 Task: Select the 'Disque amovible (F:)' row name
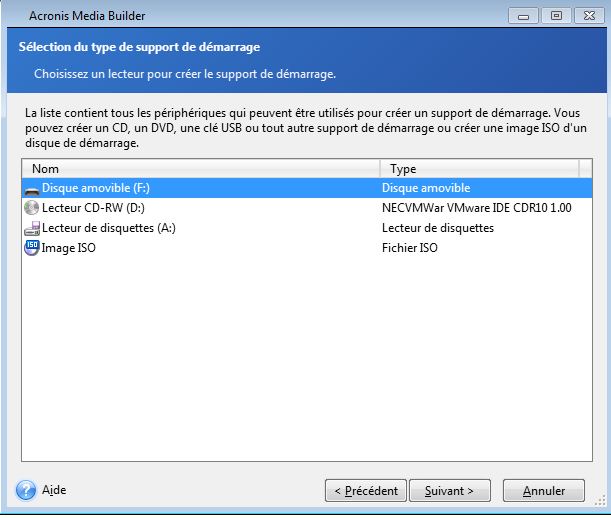click(95, 188)
